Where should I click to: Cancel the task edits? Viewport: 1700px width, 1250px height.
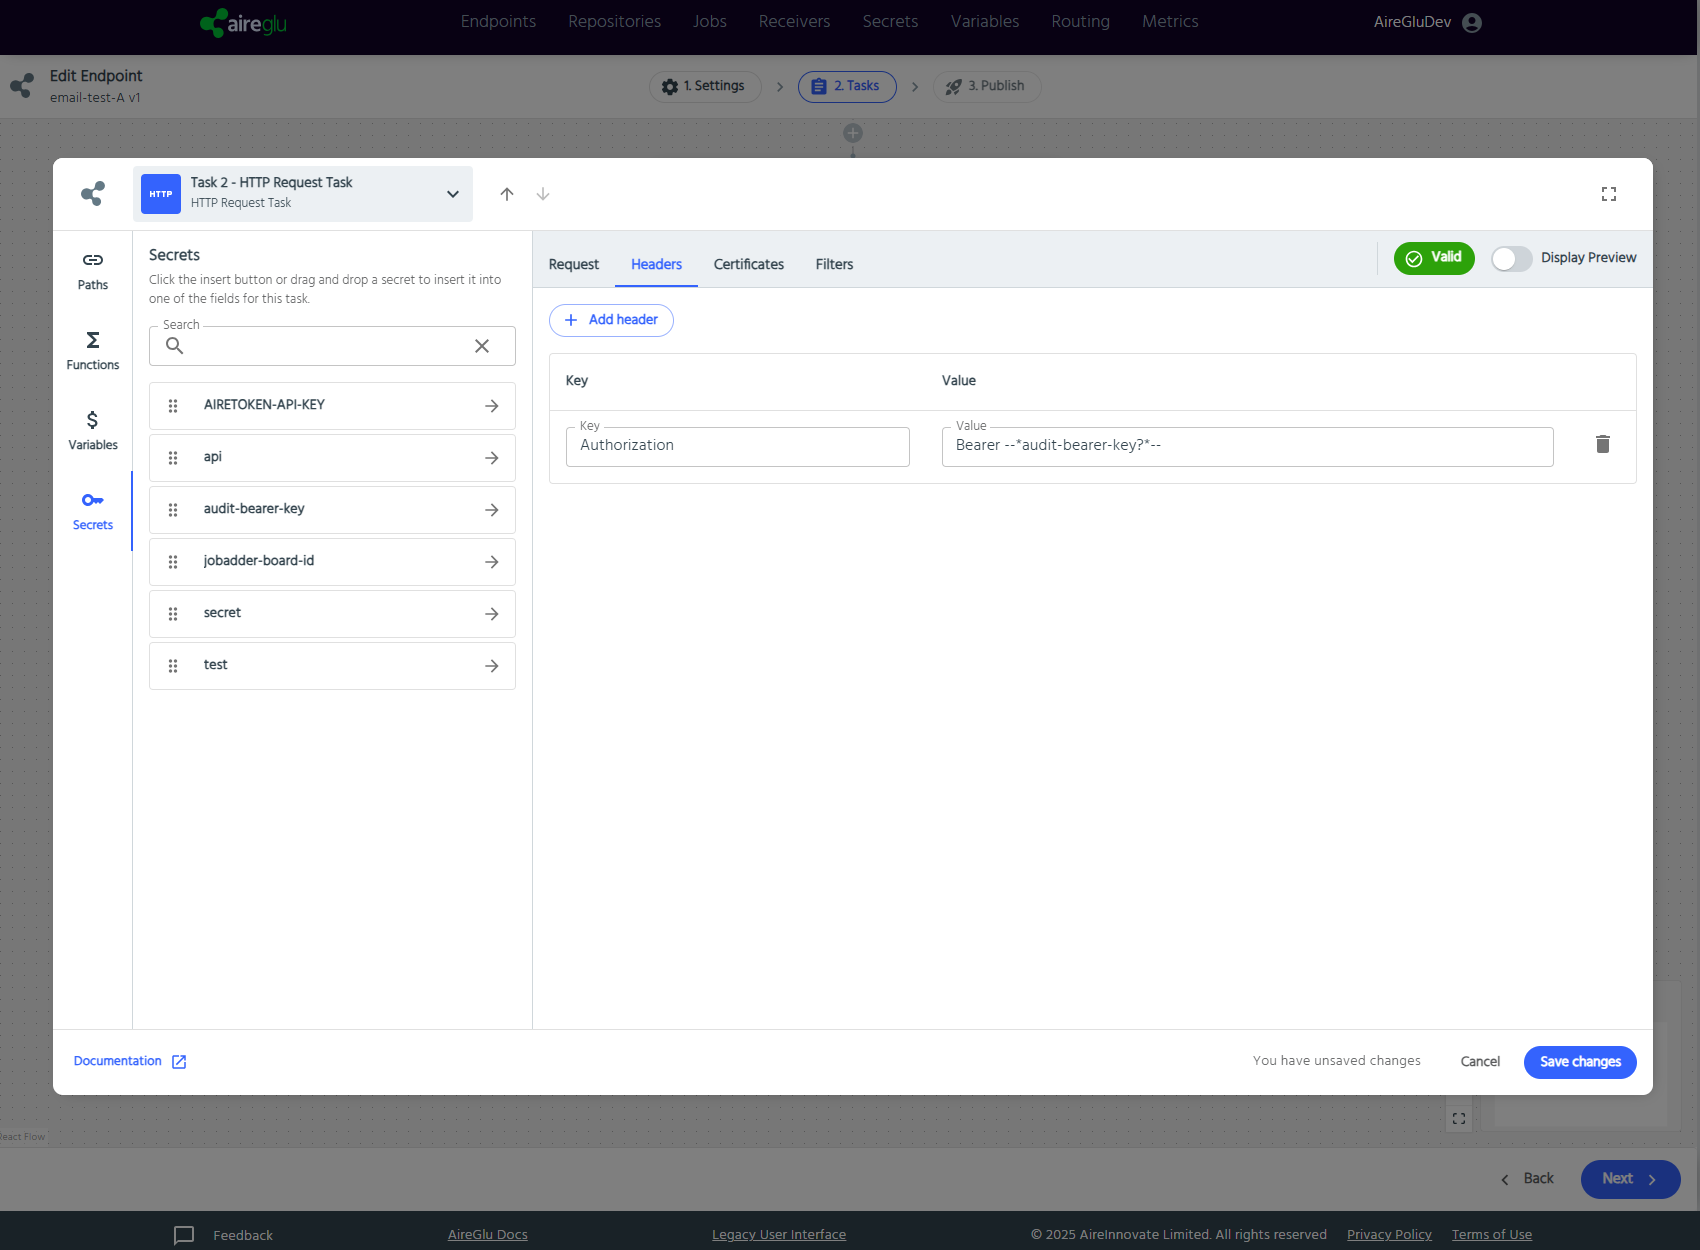[1480, 1062]
